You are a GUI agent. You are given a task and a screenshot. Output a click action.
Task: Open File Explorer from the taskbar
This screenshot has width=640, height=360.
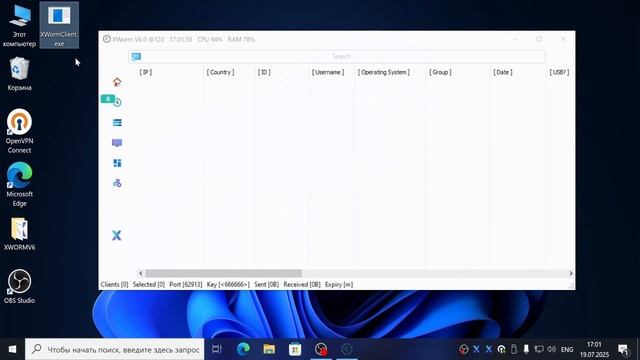[x=269, y=349]
